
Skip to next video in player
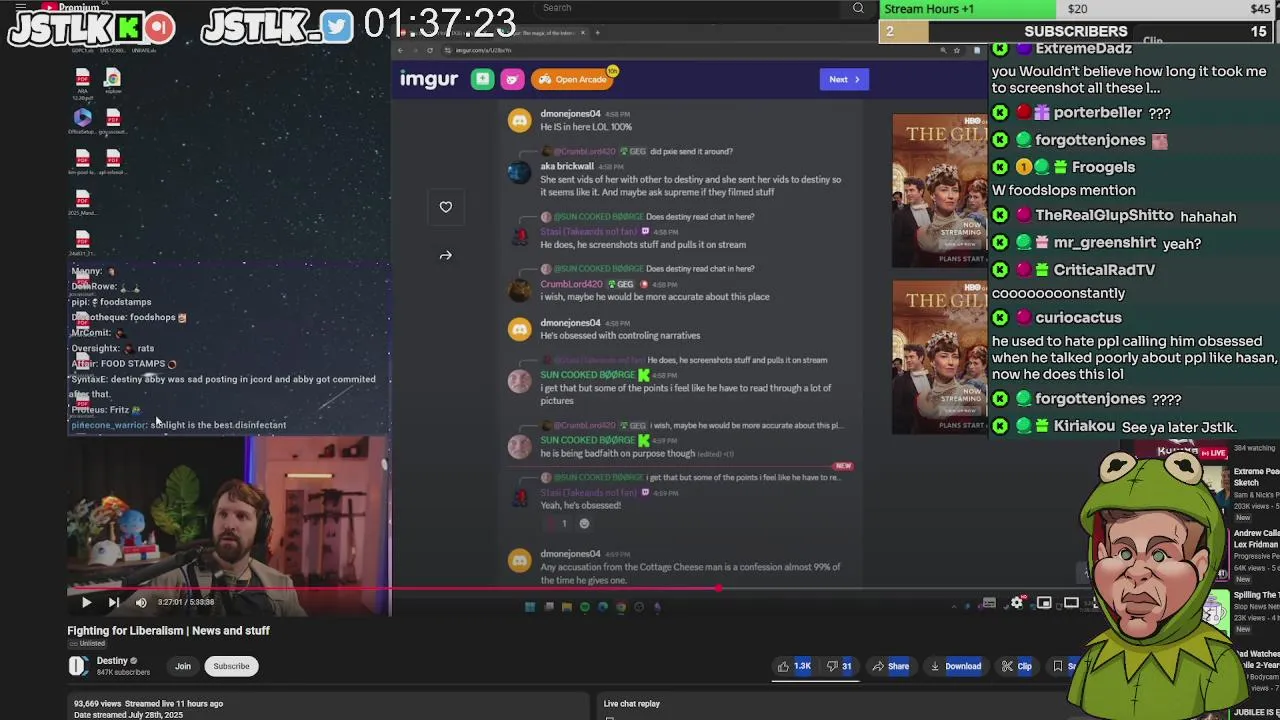pyautogui.click(x=113, y=602)
